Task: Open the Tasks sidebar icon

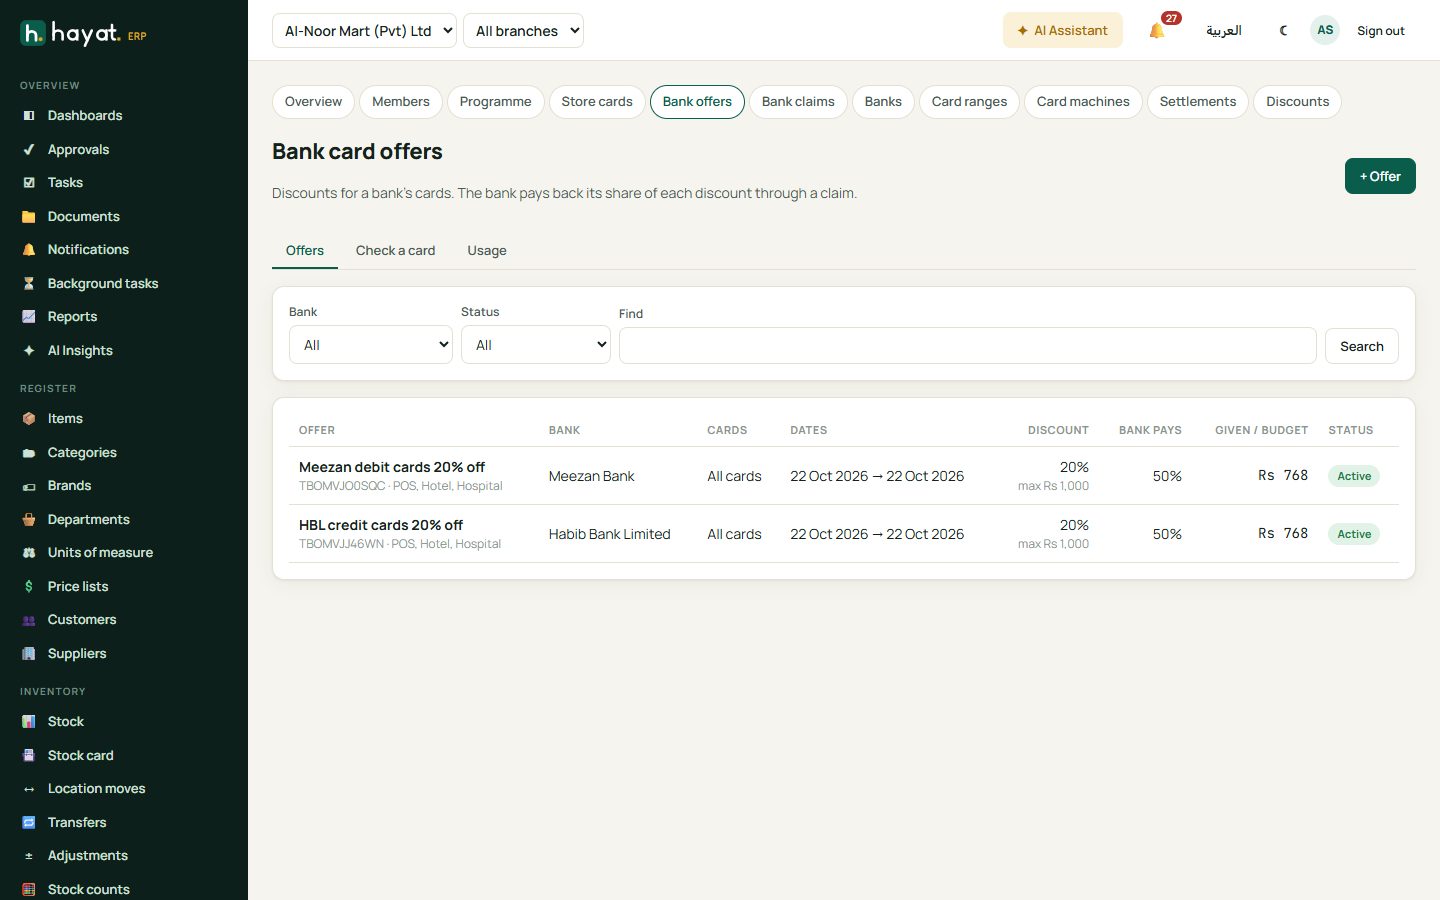Action: [29, 183]
